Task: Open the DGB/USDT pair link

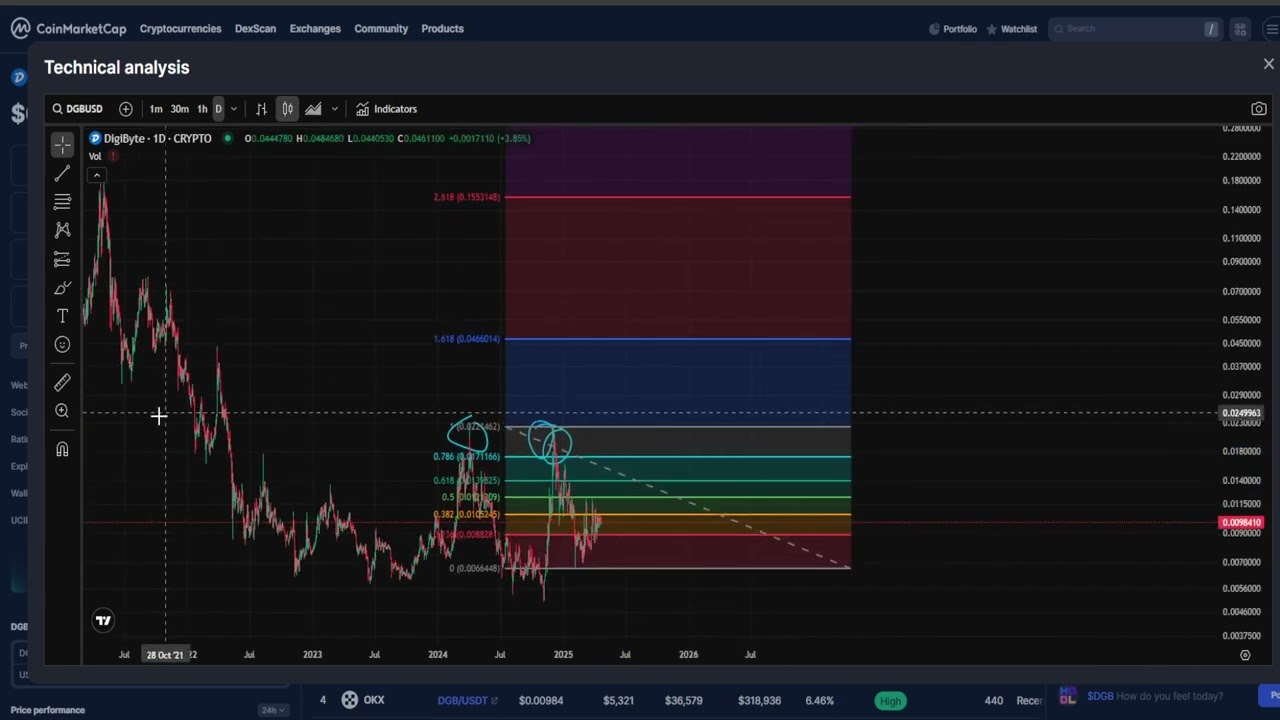Action: click(467, 701)
